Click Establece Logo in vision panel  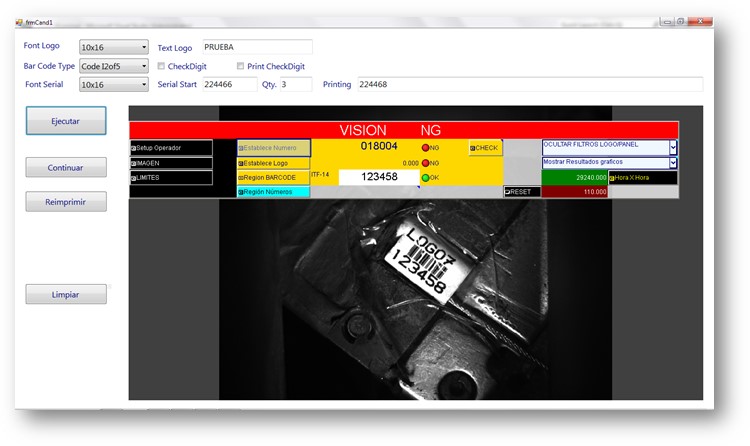click(273, 163)
